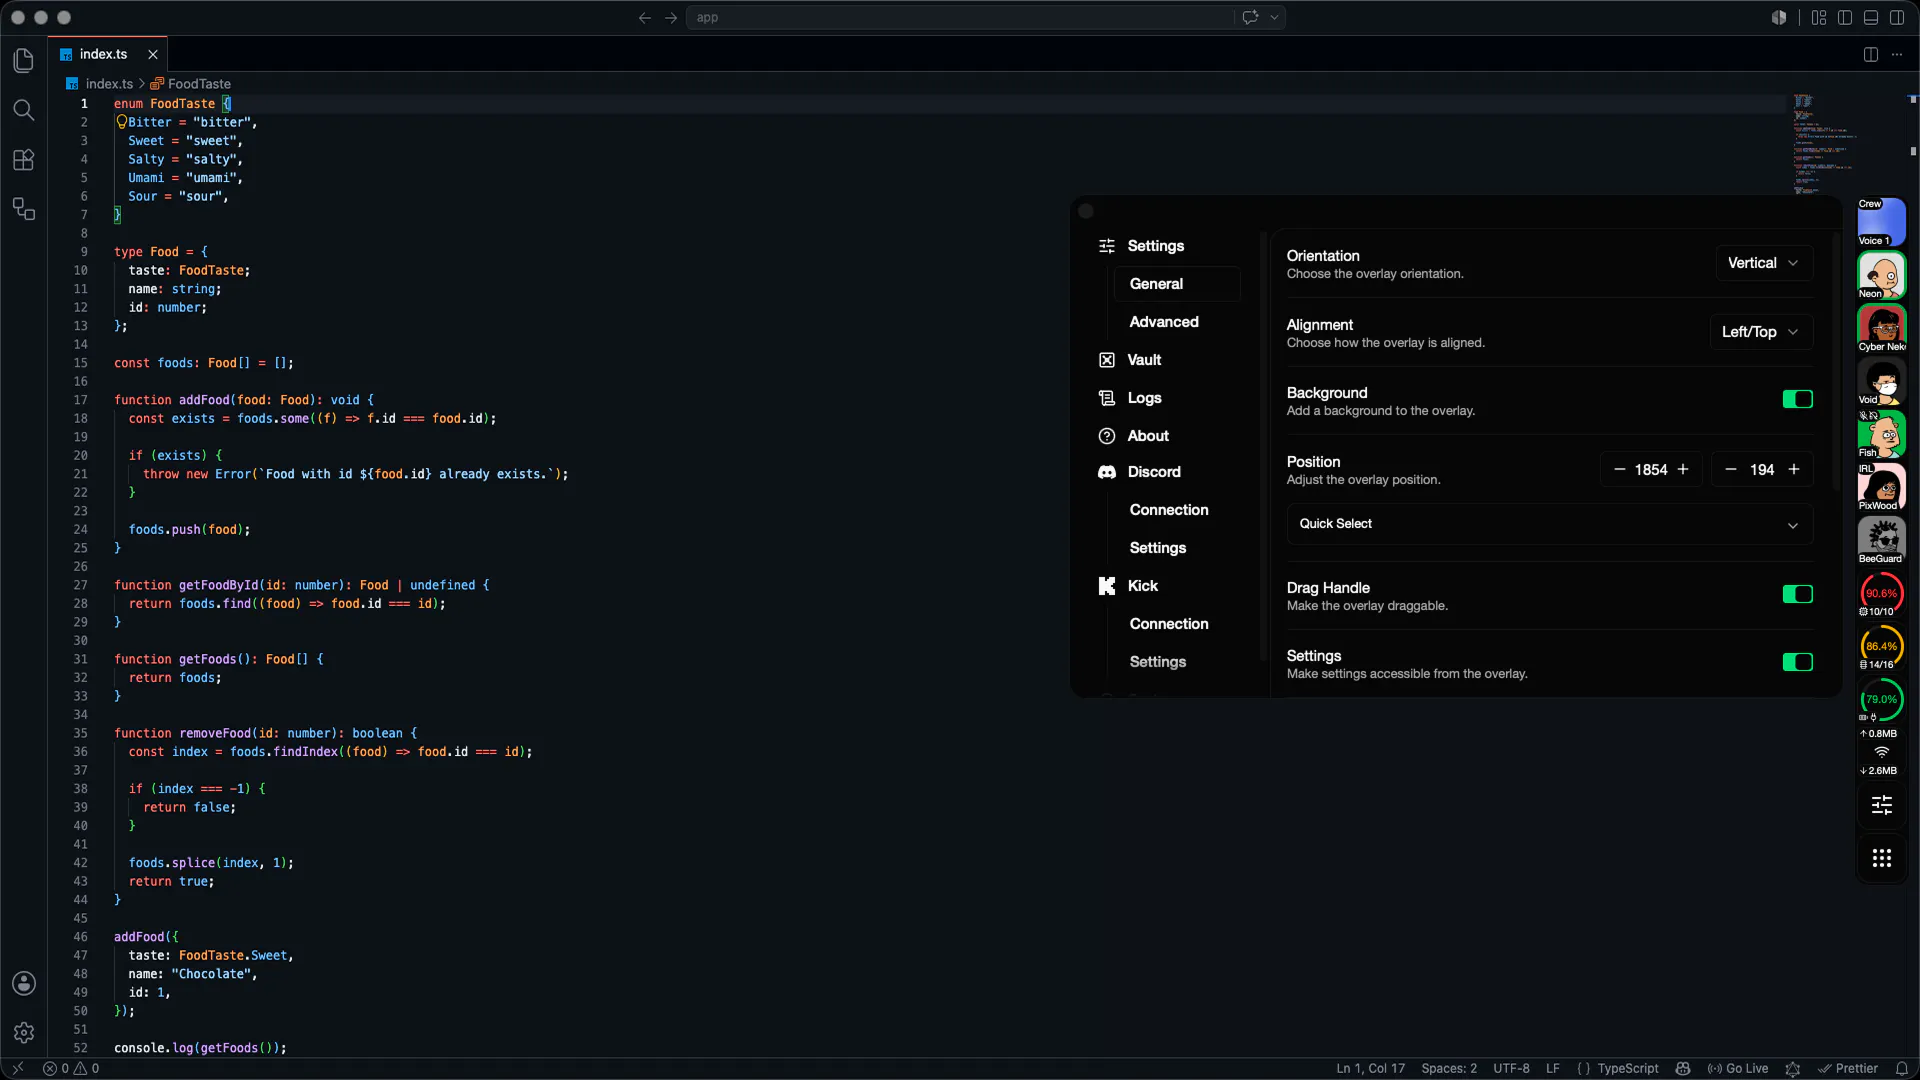Click the errors and warnings status indicator
This screenshot has width=1920, height=1080.
[x=71, y=1068]
